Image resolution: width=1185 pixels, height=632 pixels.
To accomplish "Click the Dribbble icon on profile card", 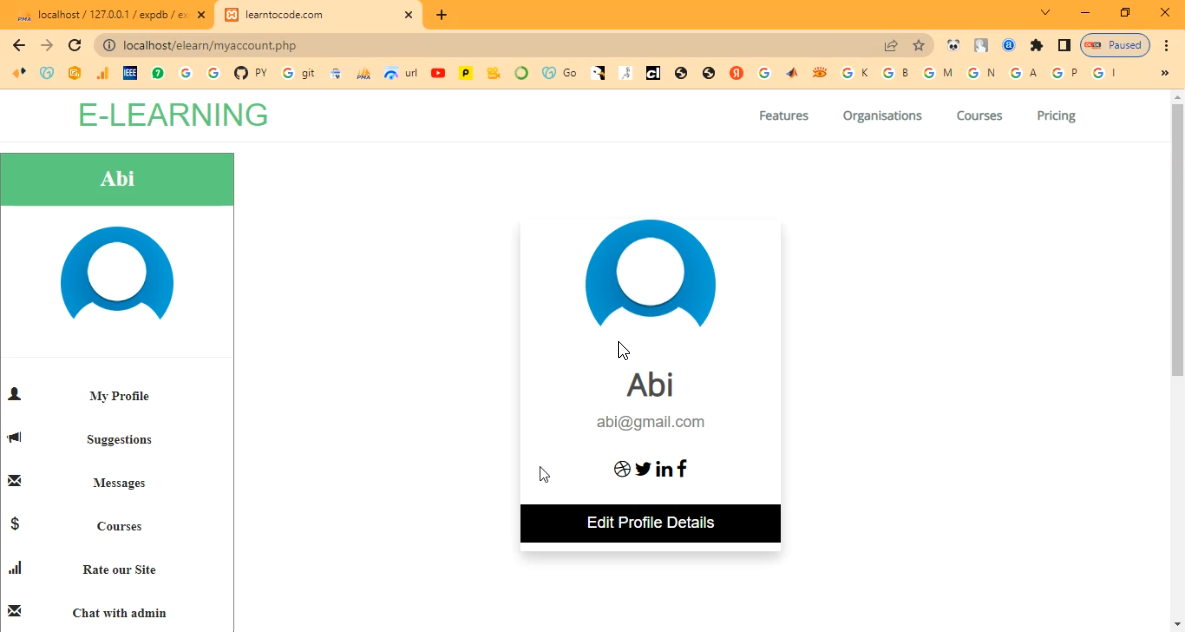I will coord(622,469).
